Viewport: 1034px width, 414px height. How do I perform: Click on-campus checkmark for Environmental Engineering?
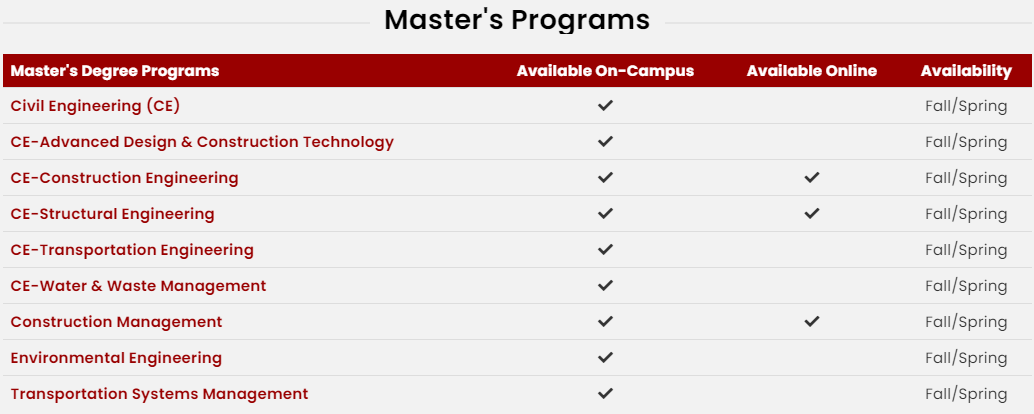pyautogui.click(x=605, y=357)
